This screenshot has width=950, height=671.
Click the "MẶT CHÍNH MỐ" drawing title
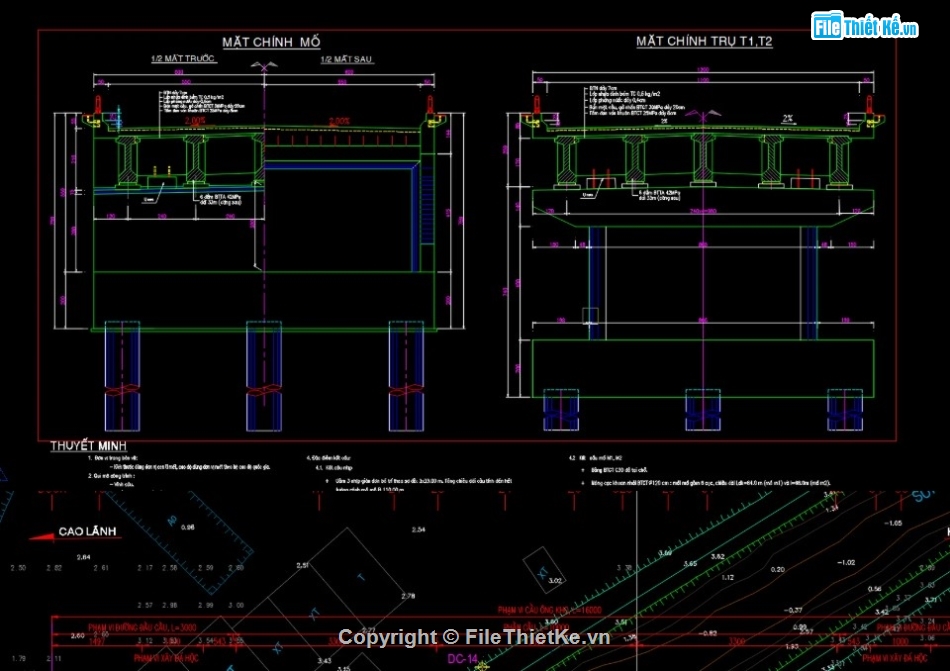[x=271, y=42]
